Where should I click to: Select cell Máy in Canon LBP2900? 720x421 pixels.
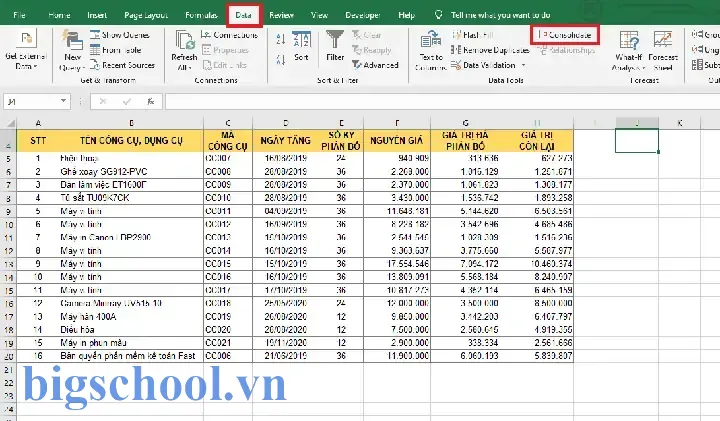click(x=131, y=237)
